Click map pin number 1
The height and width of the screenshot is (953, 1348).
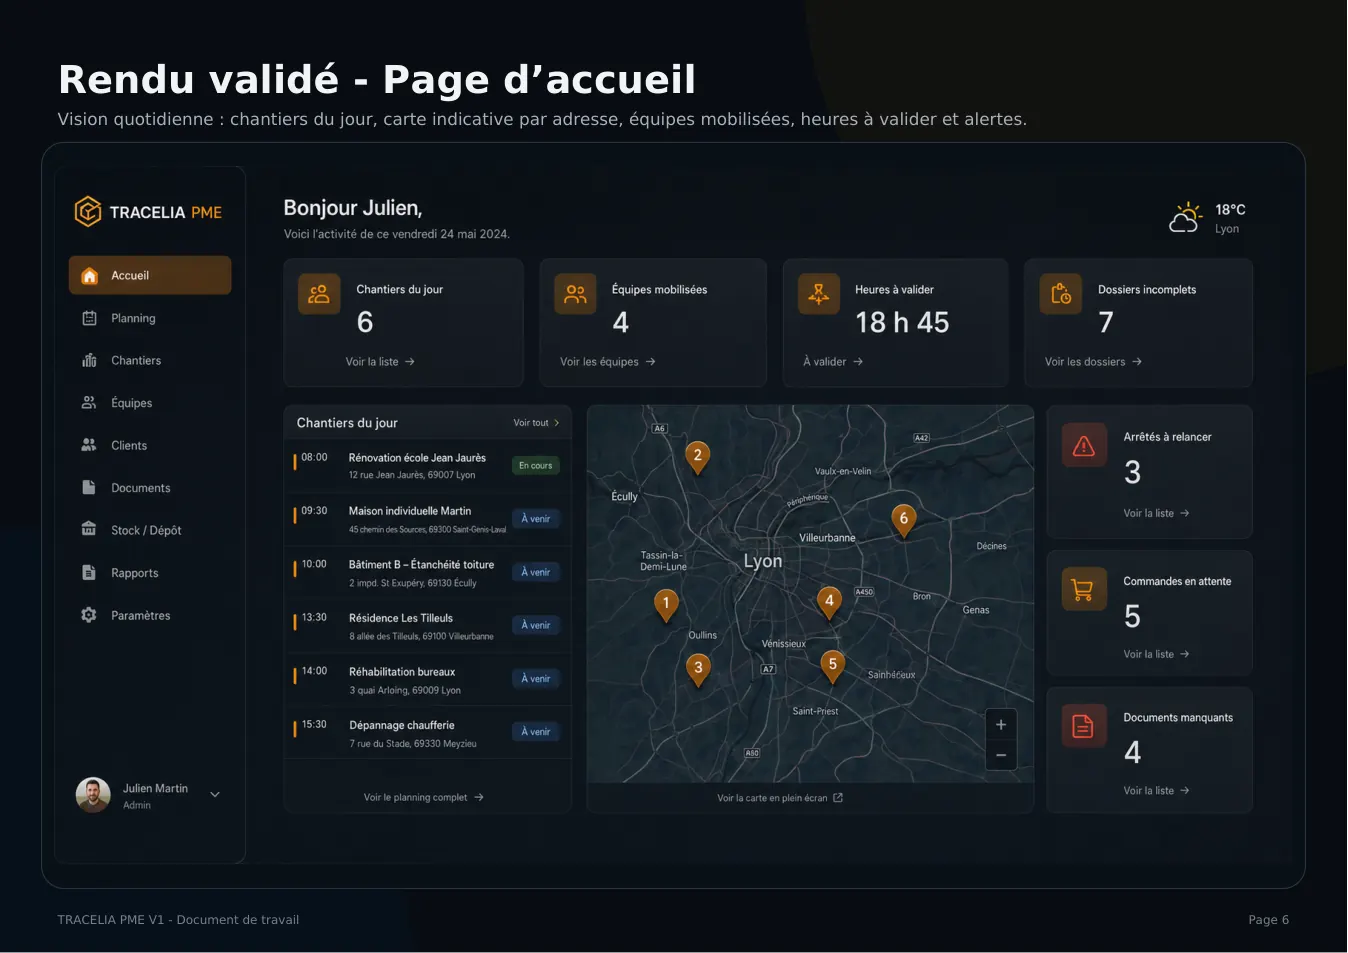point(666,604)
